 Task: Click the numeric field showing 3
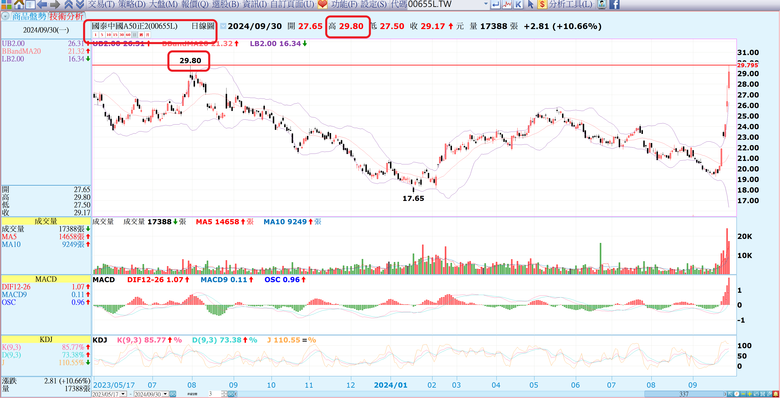click(213, 394)
